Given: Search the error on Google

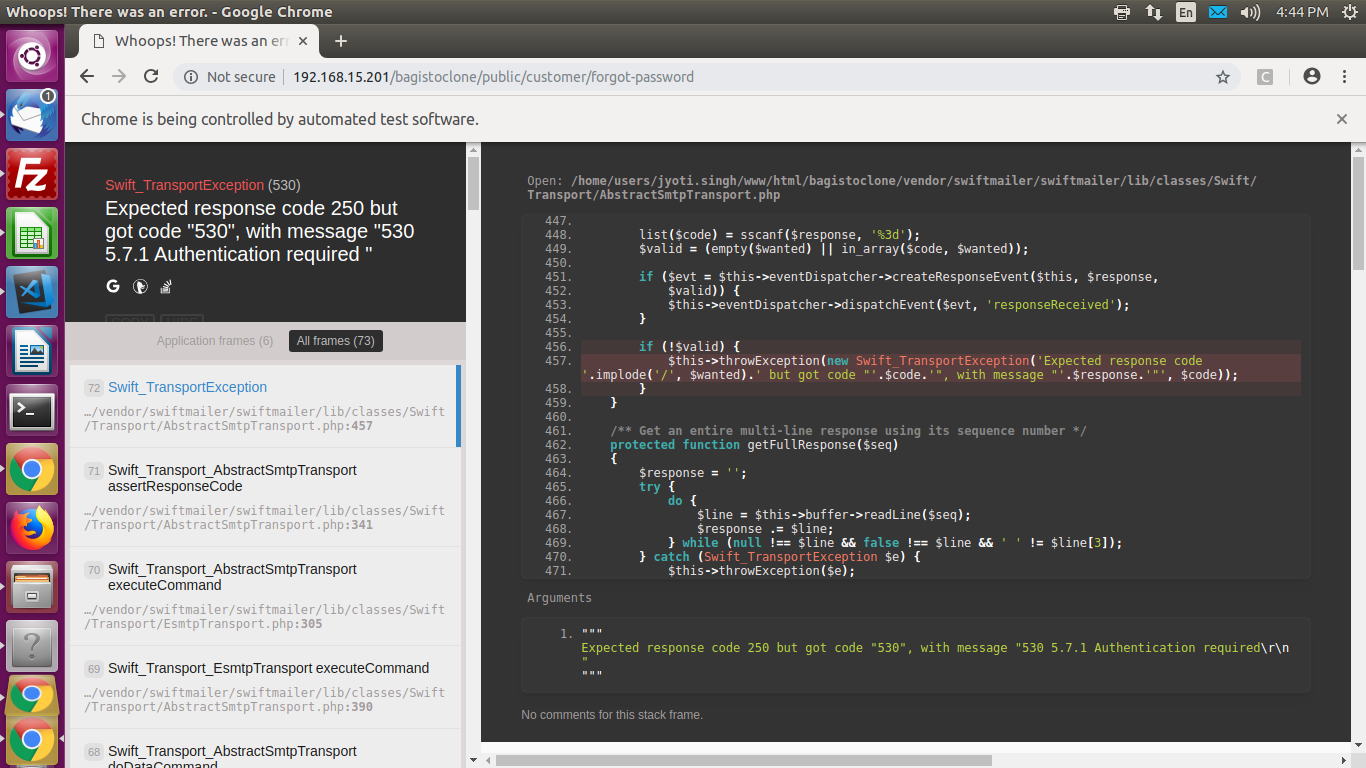Looking at the screenshot, I should [112, 286].
